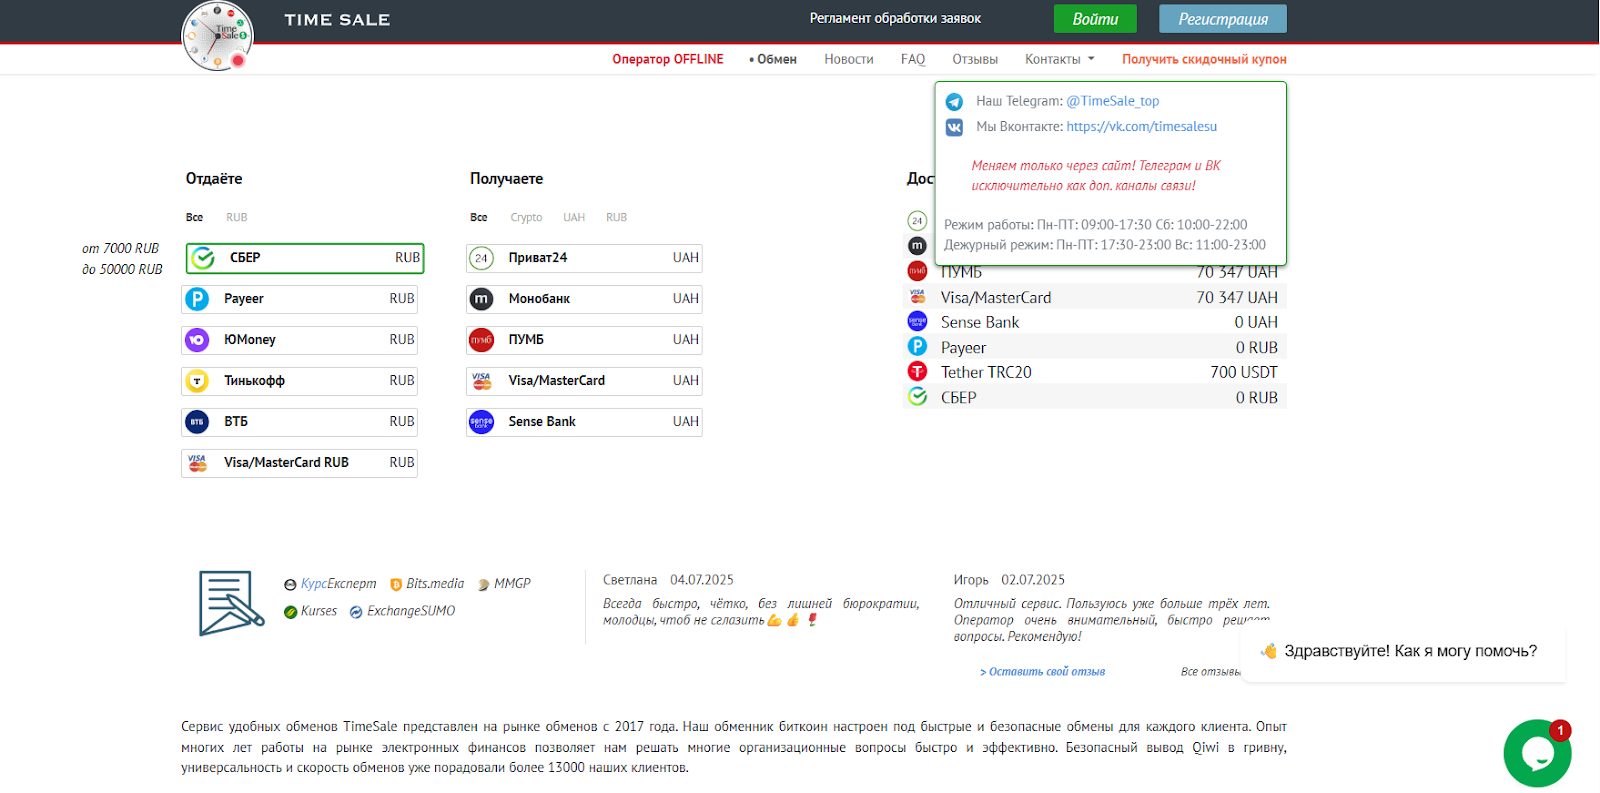Select the Все filter under Отдаёте
This screenshot has width=1600, height=793.
click(x=194, y=217)
